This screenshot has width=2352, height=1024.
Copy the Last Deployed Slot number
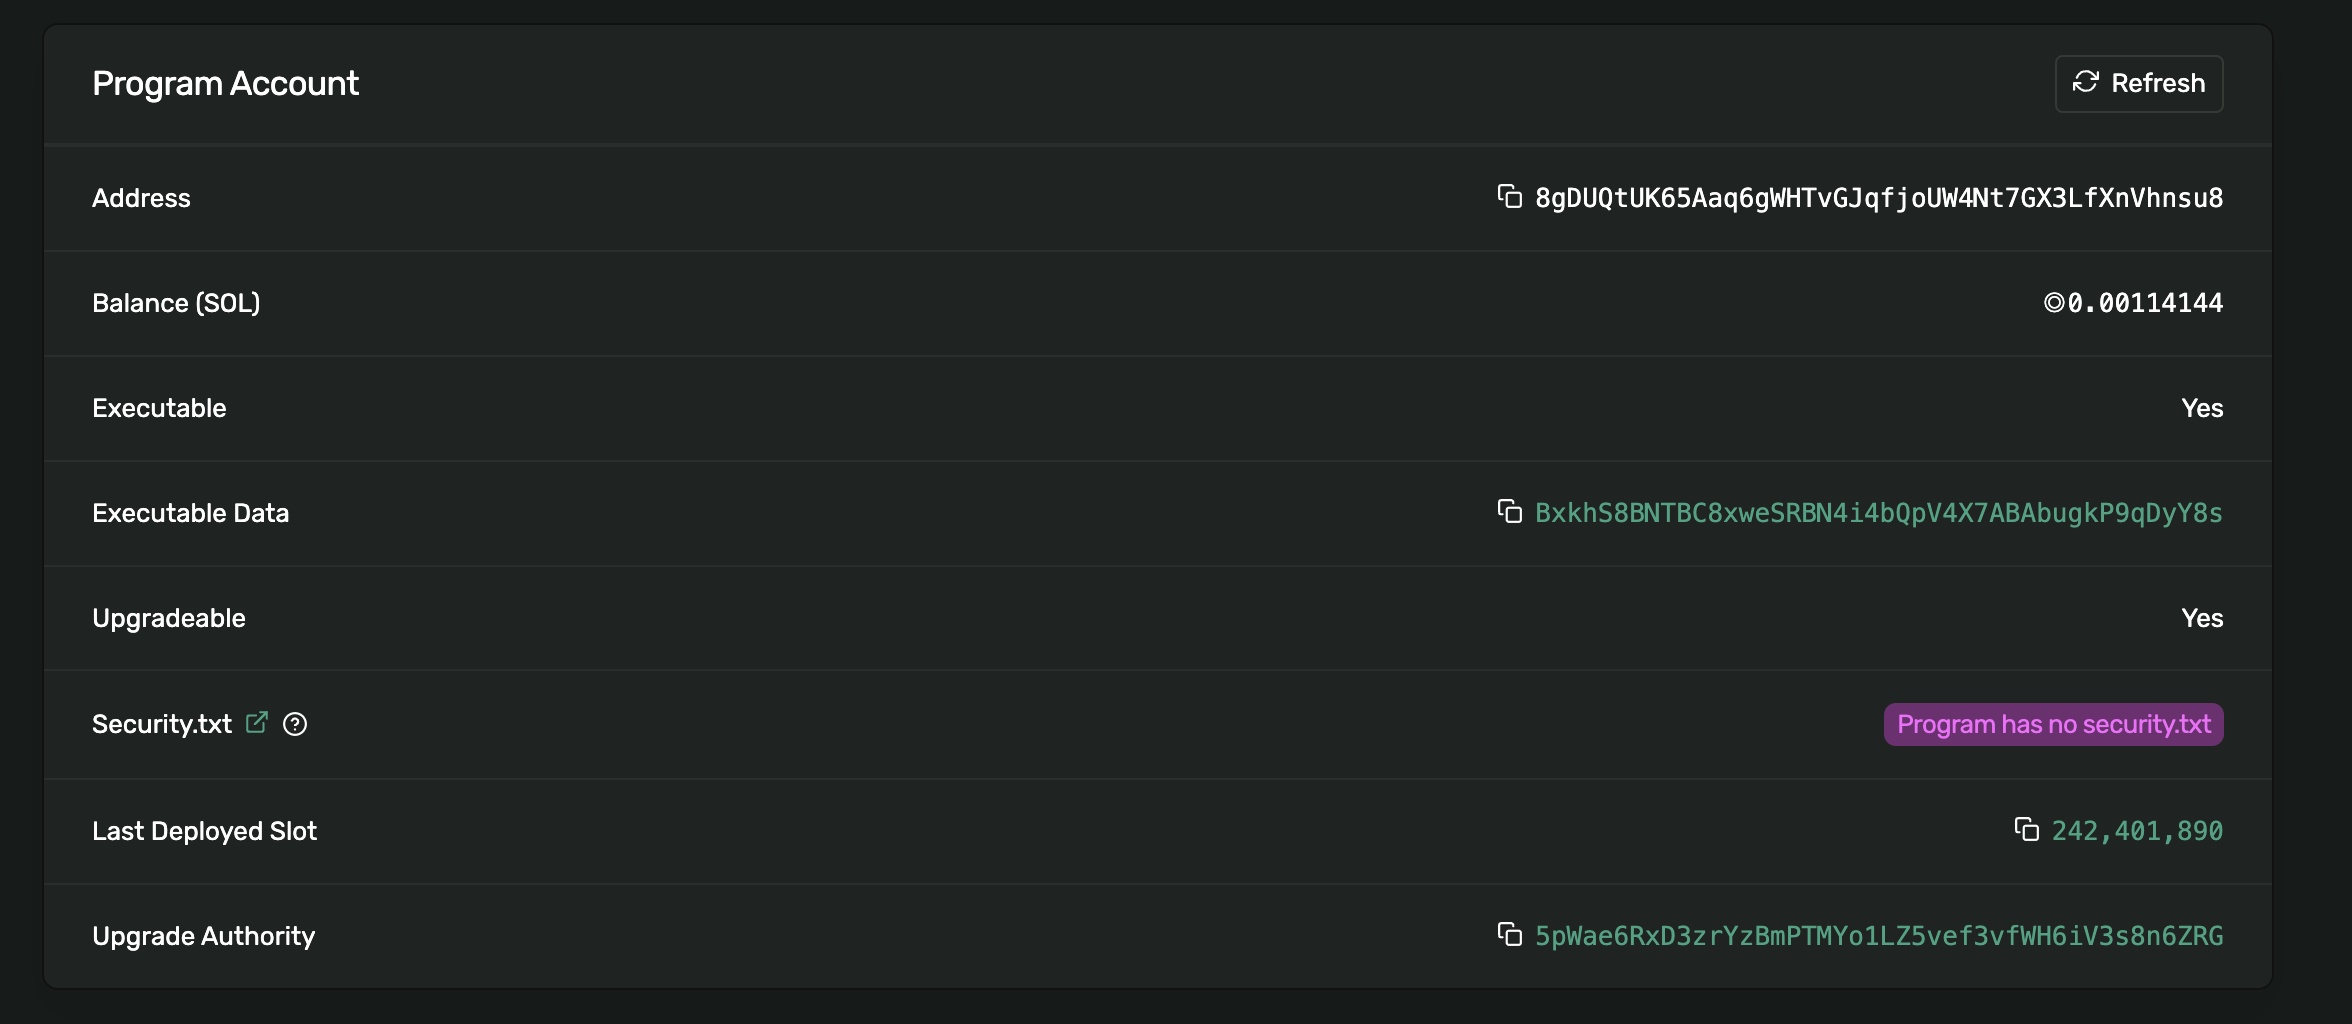pos(2026,830)
